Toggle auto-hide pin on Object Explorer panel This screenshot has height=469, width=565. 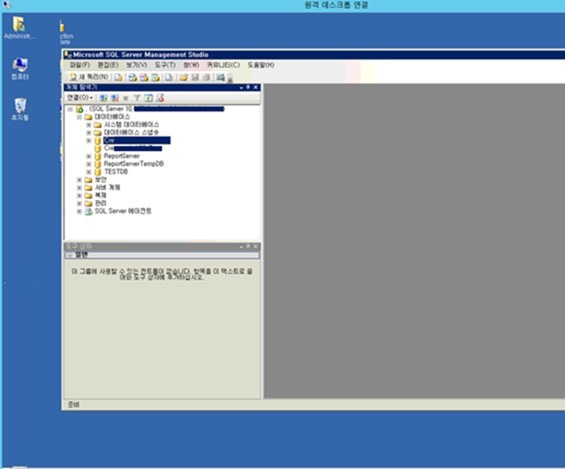tap(248, 87)
